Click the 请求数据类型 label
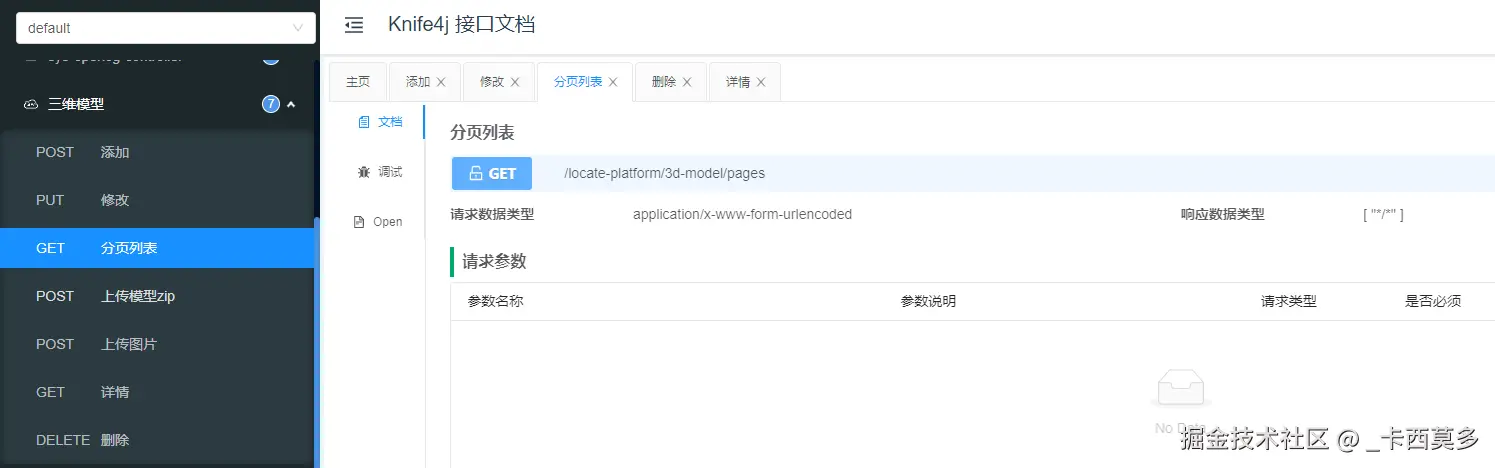The height and width of the screenshot is (468, 1495). 492,214
